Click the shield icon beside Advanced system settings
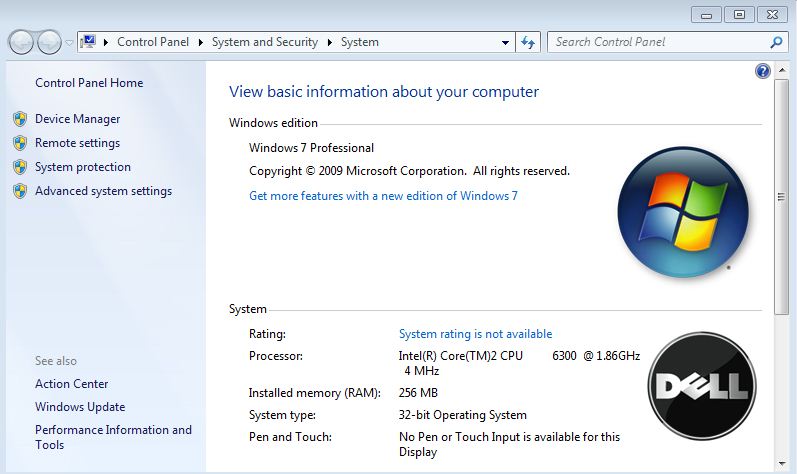The image size is (797, 474). pos(20,191)
